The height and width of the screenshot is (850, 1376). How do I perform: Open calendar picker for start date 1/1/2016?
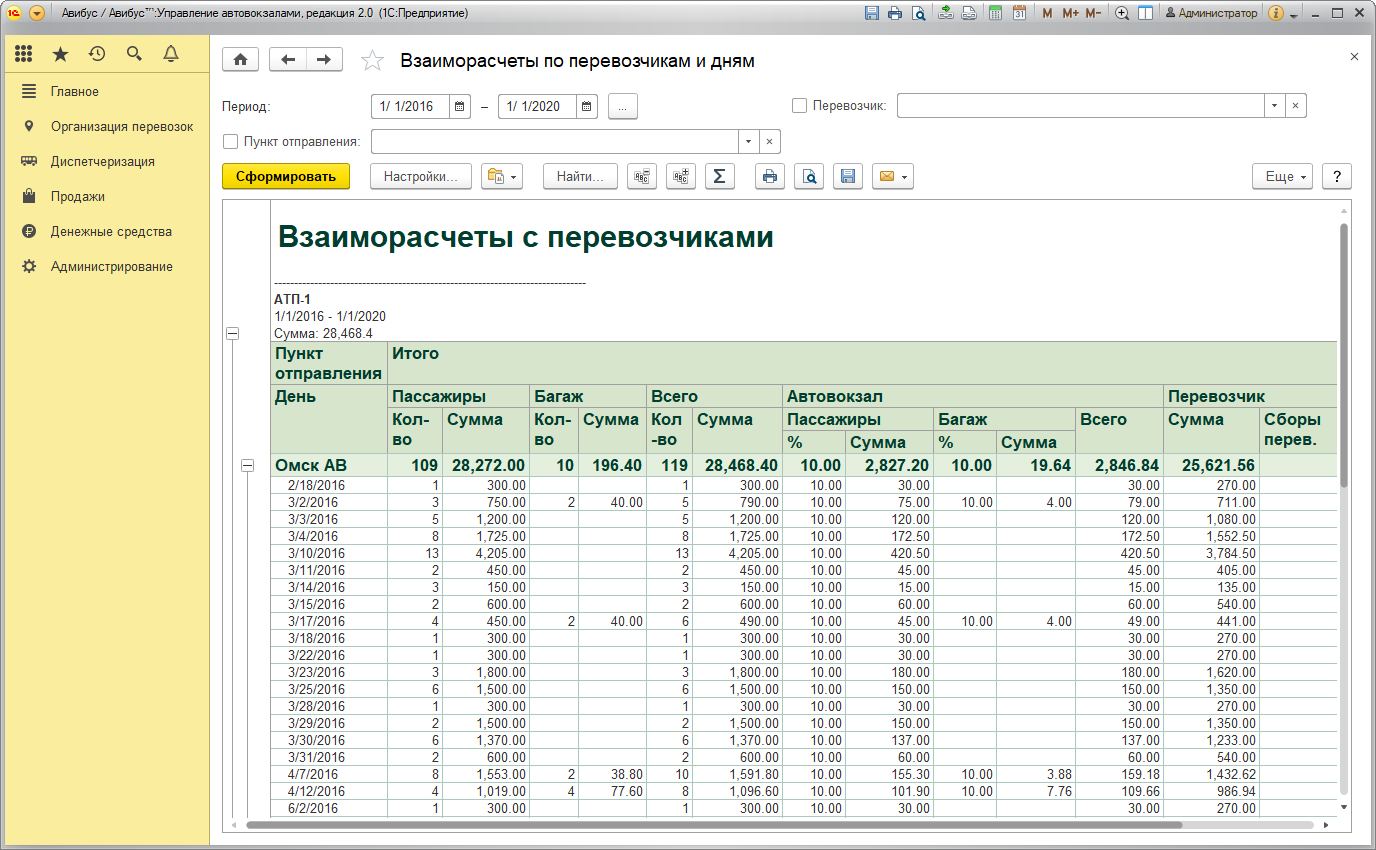(459, 106)
